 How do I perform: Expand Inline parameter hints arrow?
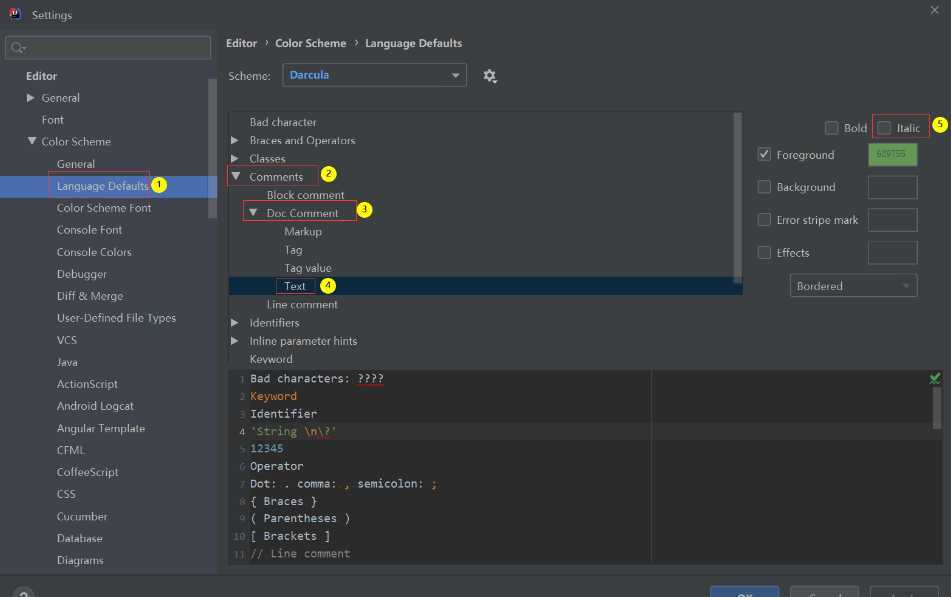tap(235, 341)
